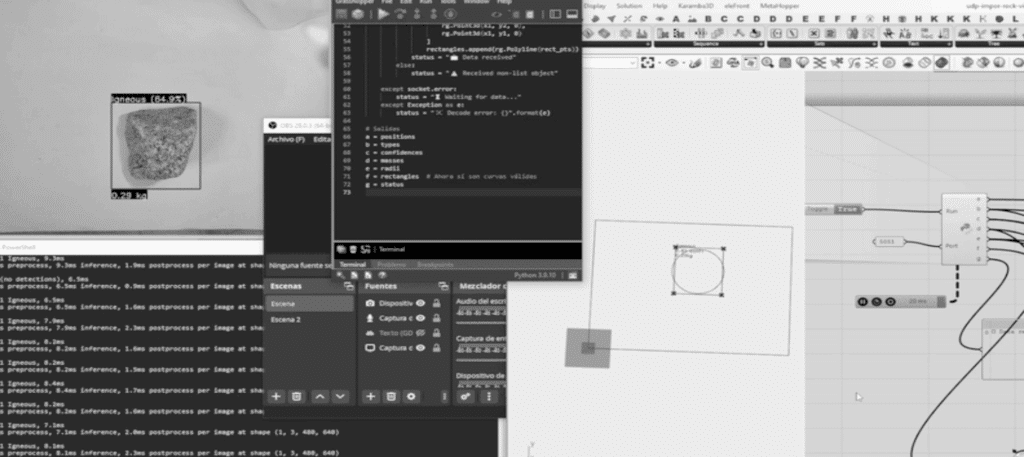1024x457 pixels.
Task: Toggle the True boolean switch in Grasshopper
Action: [x=847, y=210]
